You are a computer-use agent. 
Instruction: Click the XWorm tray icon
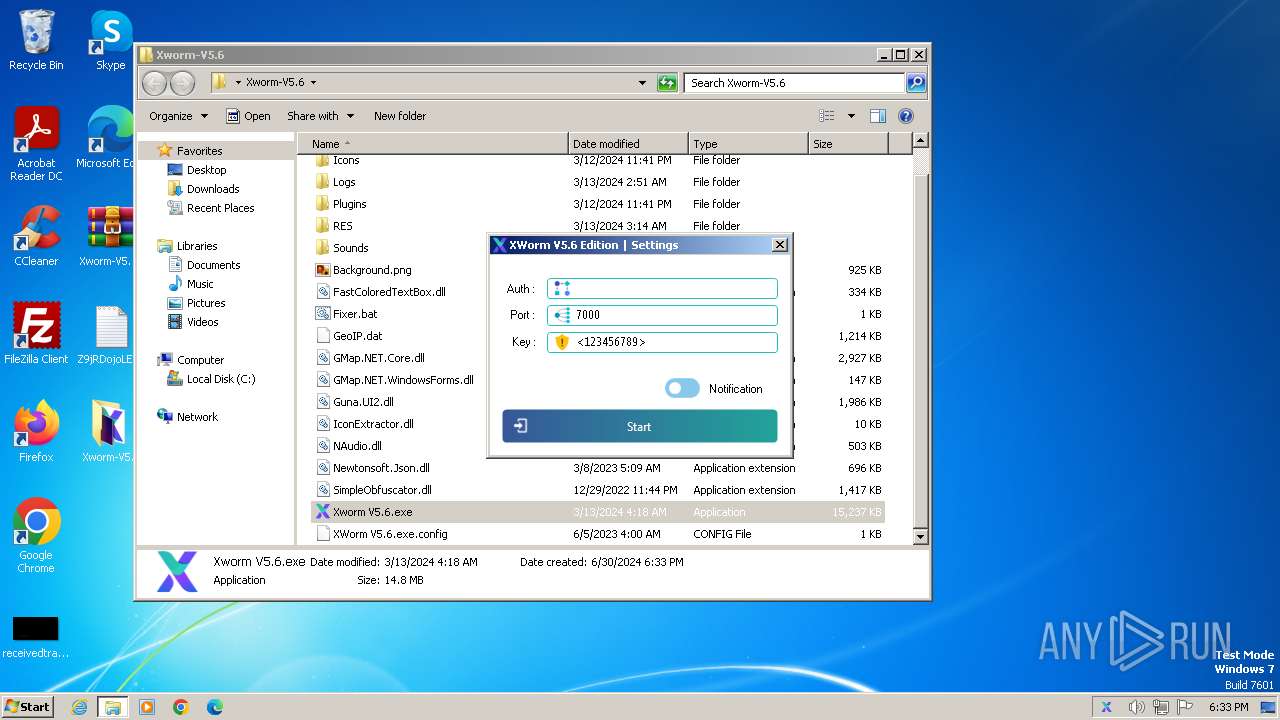(1106, 707)
